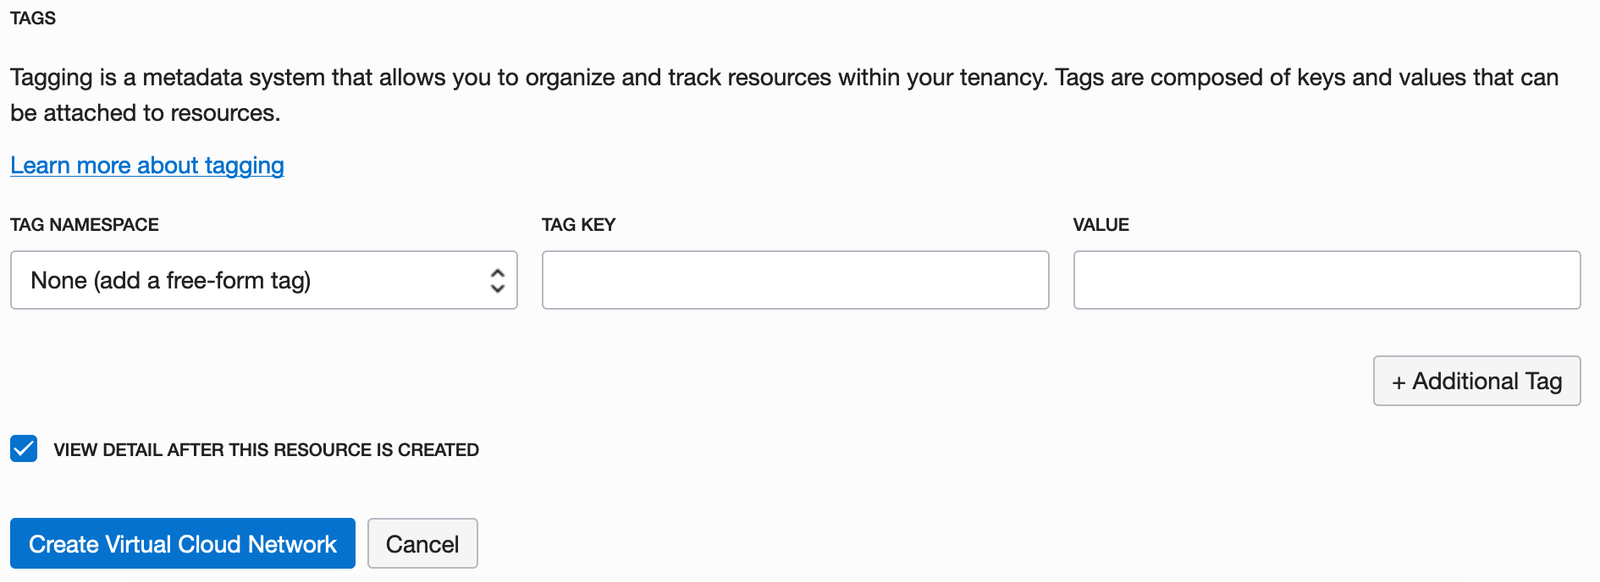Screen dimensions: 1600x582
Task: Open the Tag Namespace dropdown
Action: (264, 280)
